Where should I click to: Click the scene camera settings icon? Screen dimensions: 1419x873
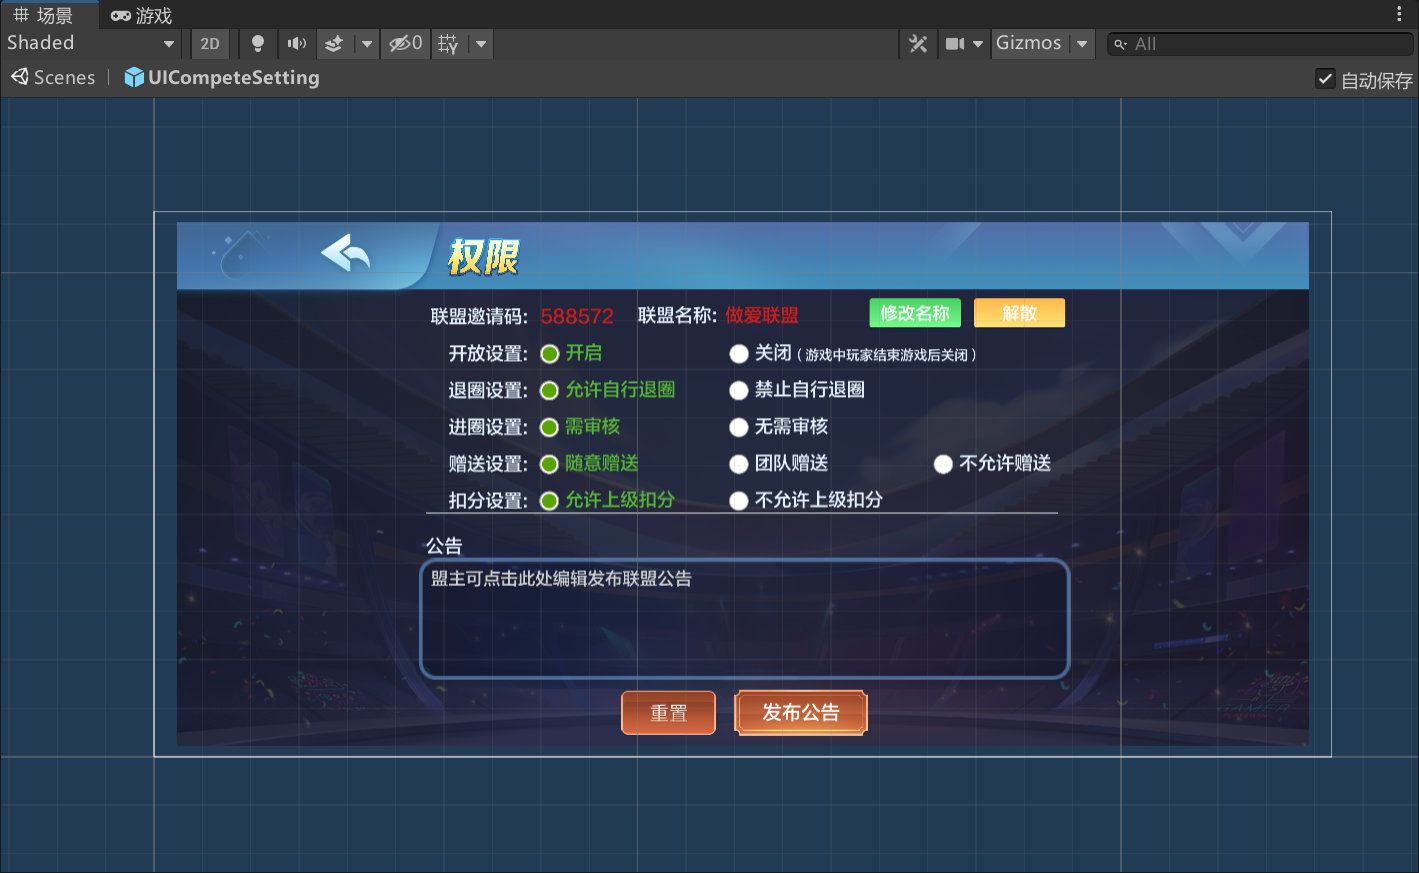tap(955, 44)
